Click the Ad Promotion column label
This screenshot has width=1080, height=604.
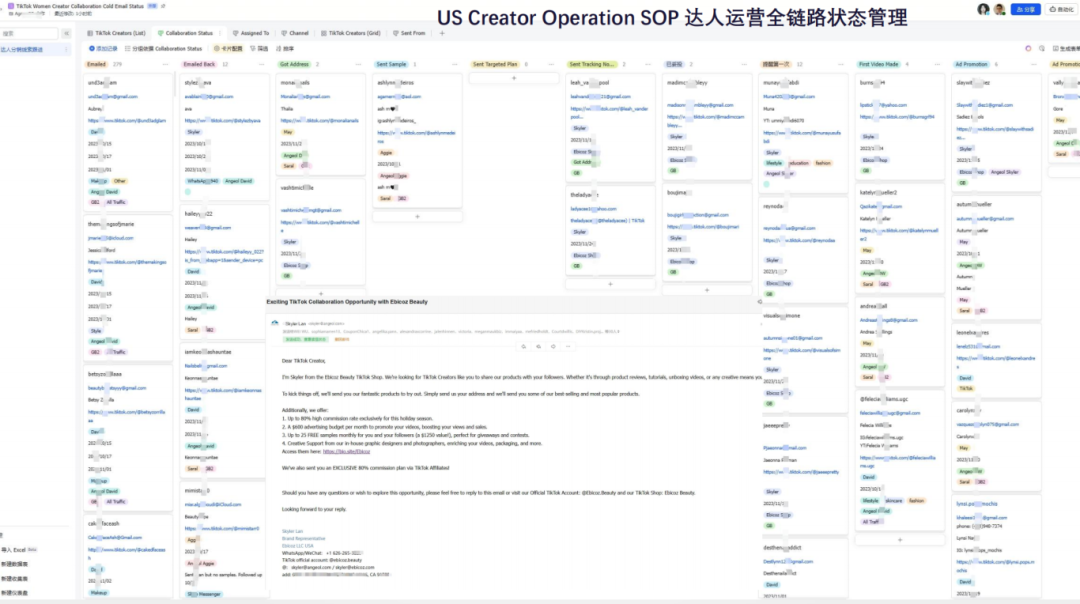[971, 64]
